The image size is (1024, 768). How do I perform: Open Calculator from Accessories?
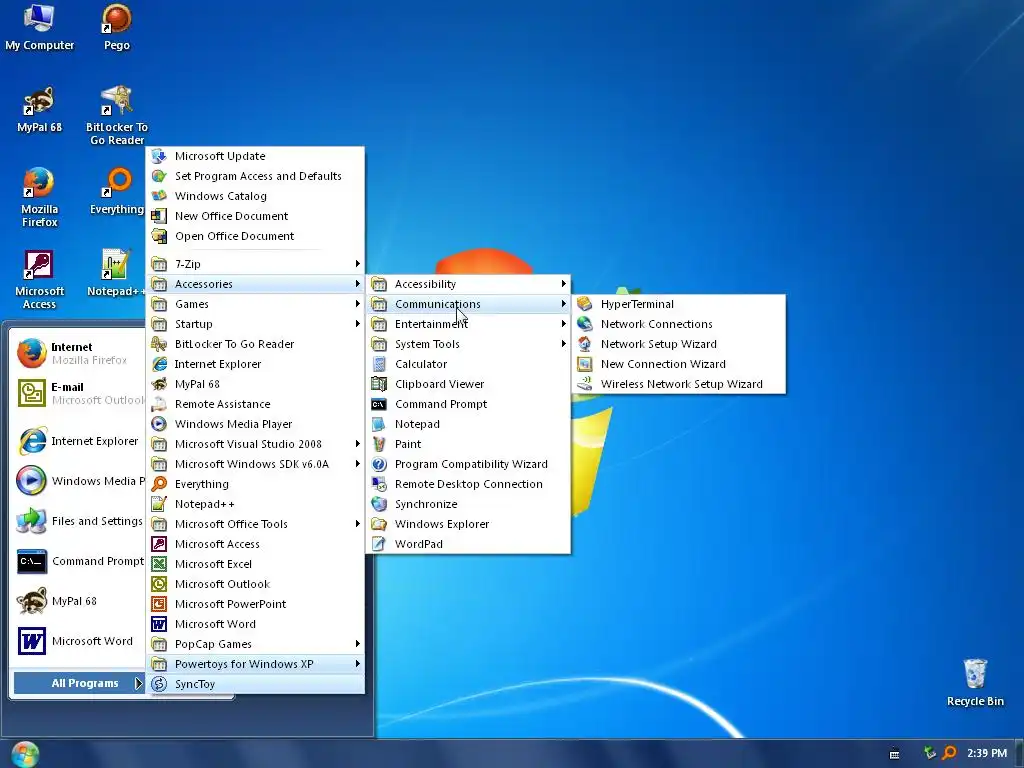point(468,364)
